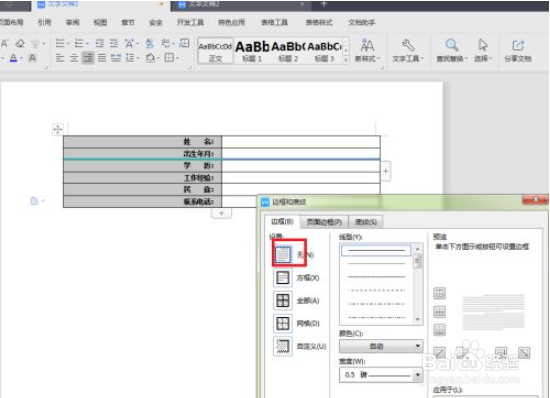Click the Chinese layout A icon
The height and width of the screenshot is (398, 550).
(x=129, y=43)
